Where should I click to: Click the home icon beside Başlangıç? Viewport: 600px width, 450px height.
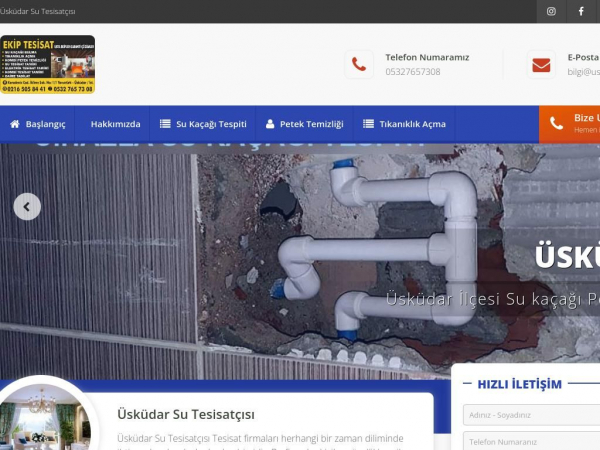[15, 124]
